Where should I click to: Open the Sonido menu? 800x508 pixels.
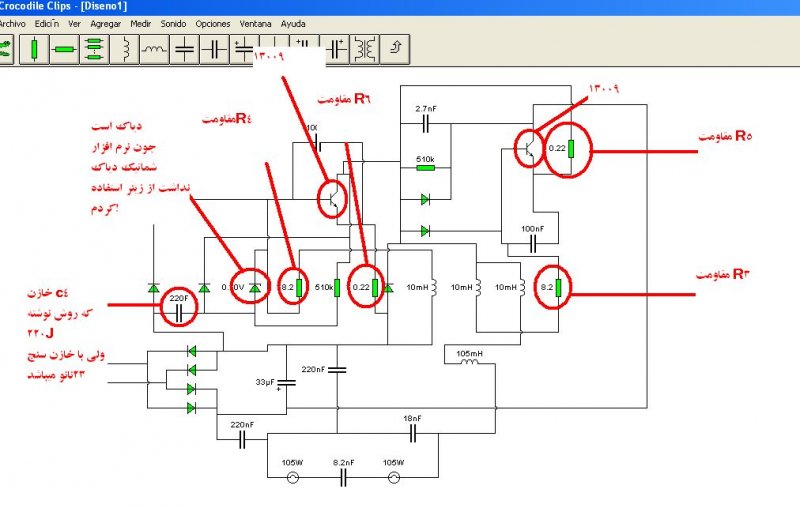coord(173,23)
